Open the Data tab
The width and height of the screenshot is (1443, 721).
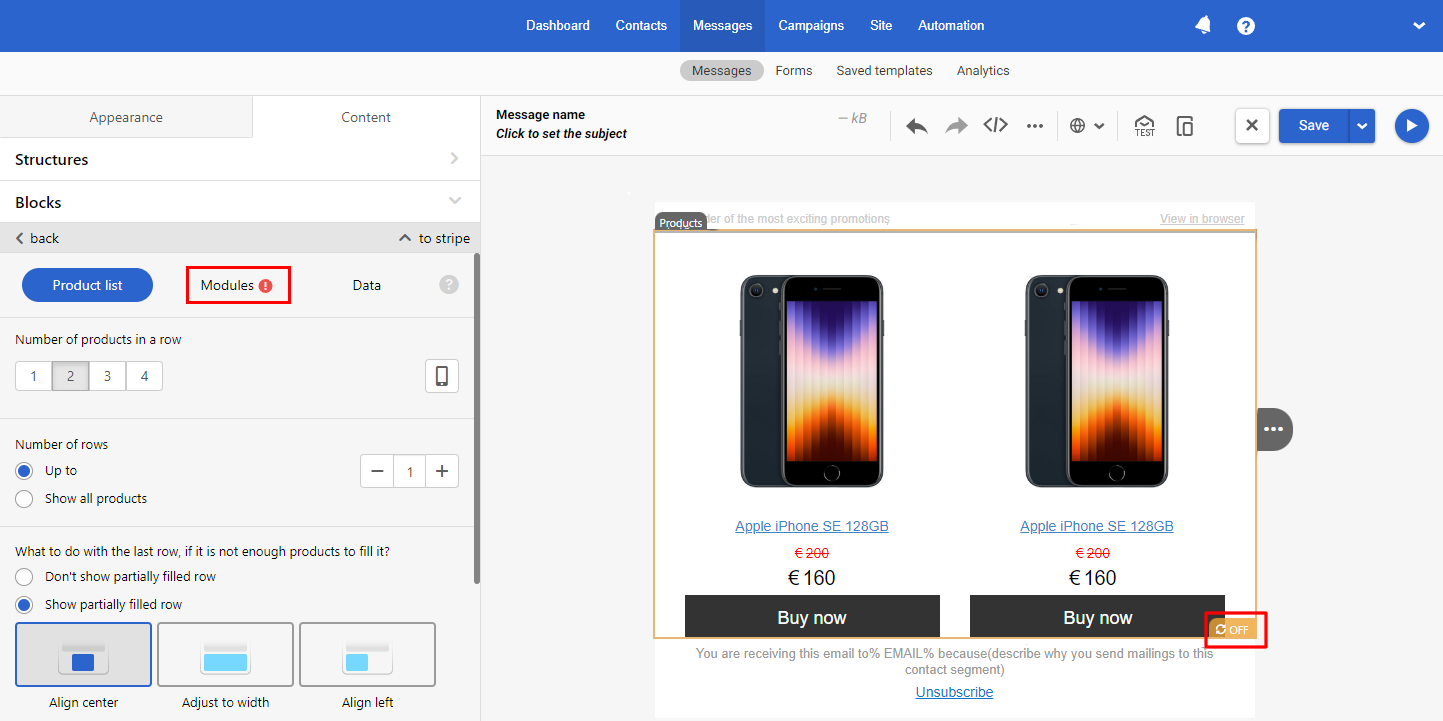(367, 285)
